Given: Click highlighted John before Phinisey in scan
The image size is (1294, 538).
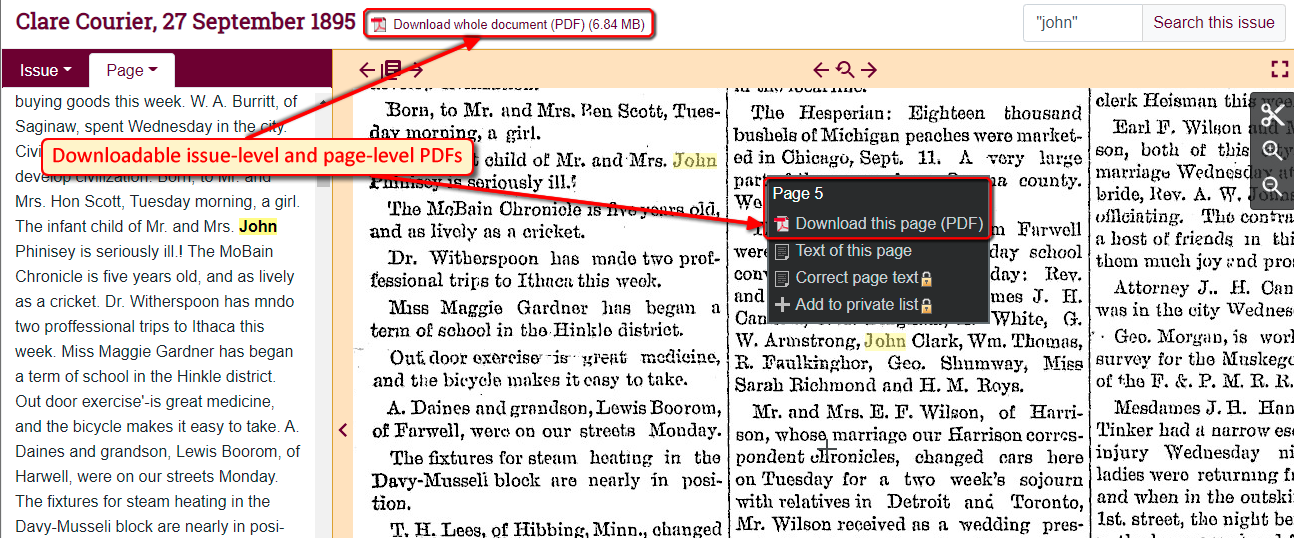Looking at the screenshot, I should tap(695, 160).
